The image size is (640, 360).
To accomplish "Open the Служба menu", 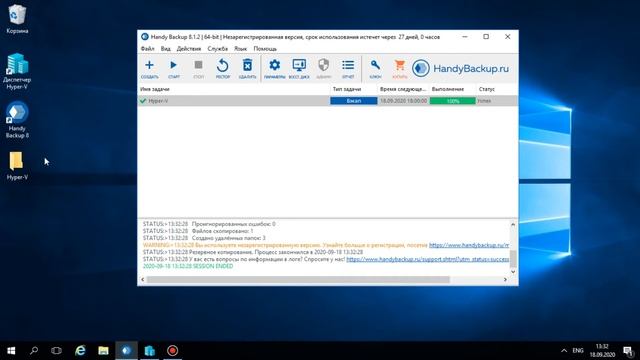I will pos(218,49).
